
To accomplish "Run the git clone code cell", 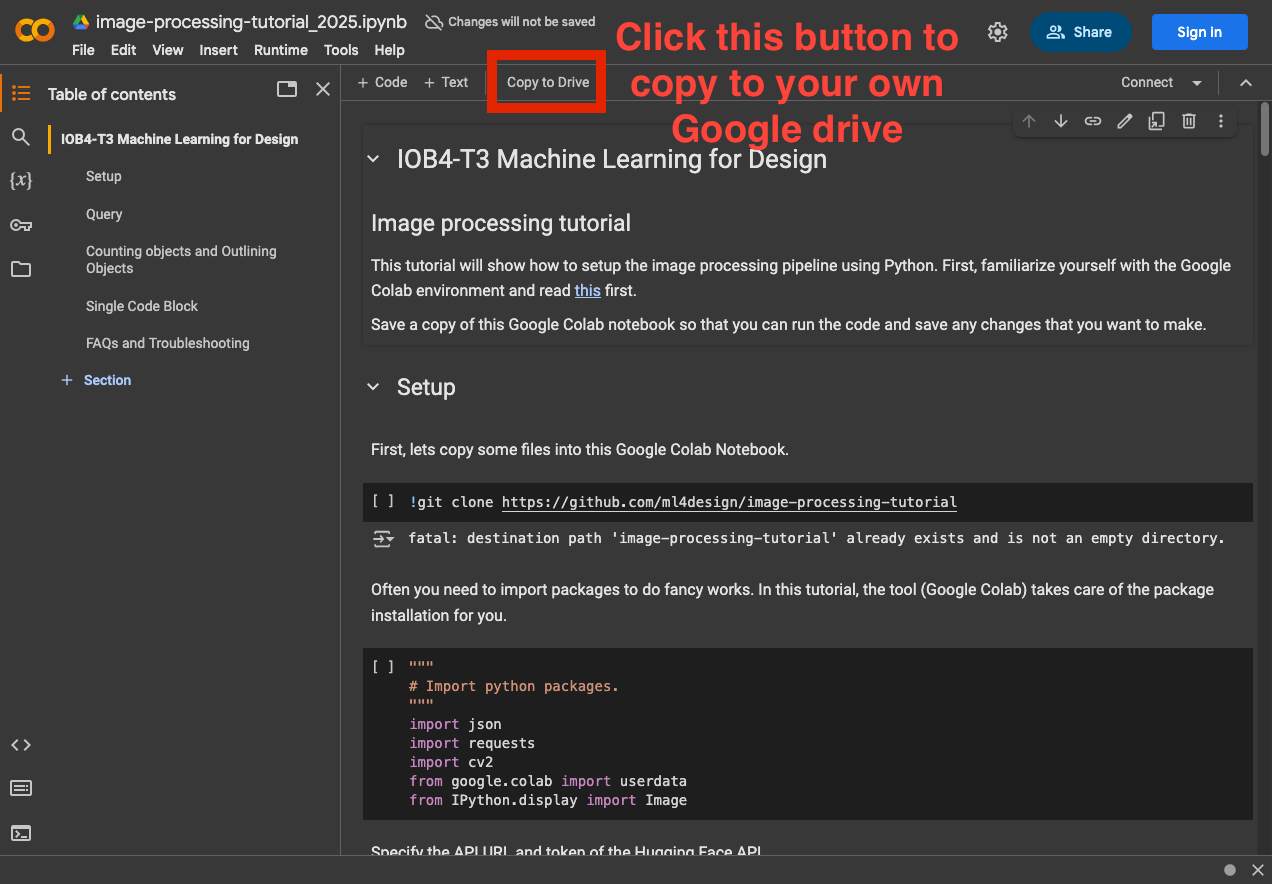I will coord(382,502).
